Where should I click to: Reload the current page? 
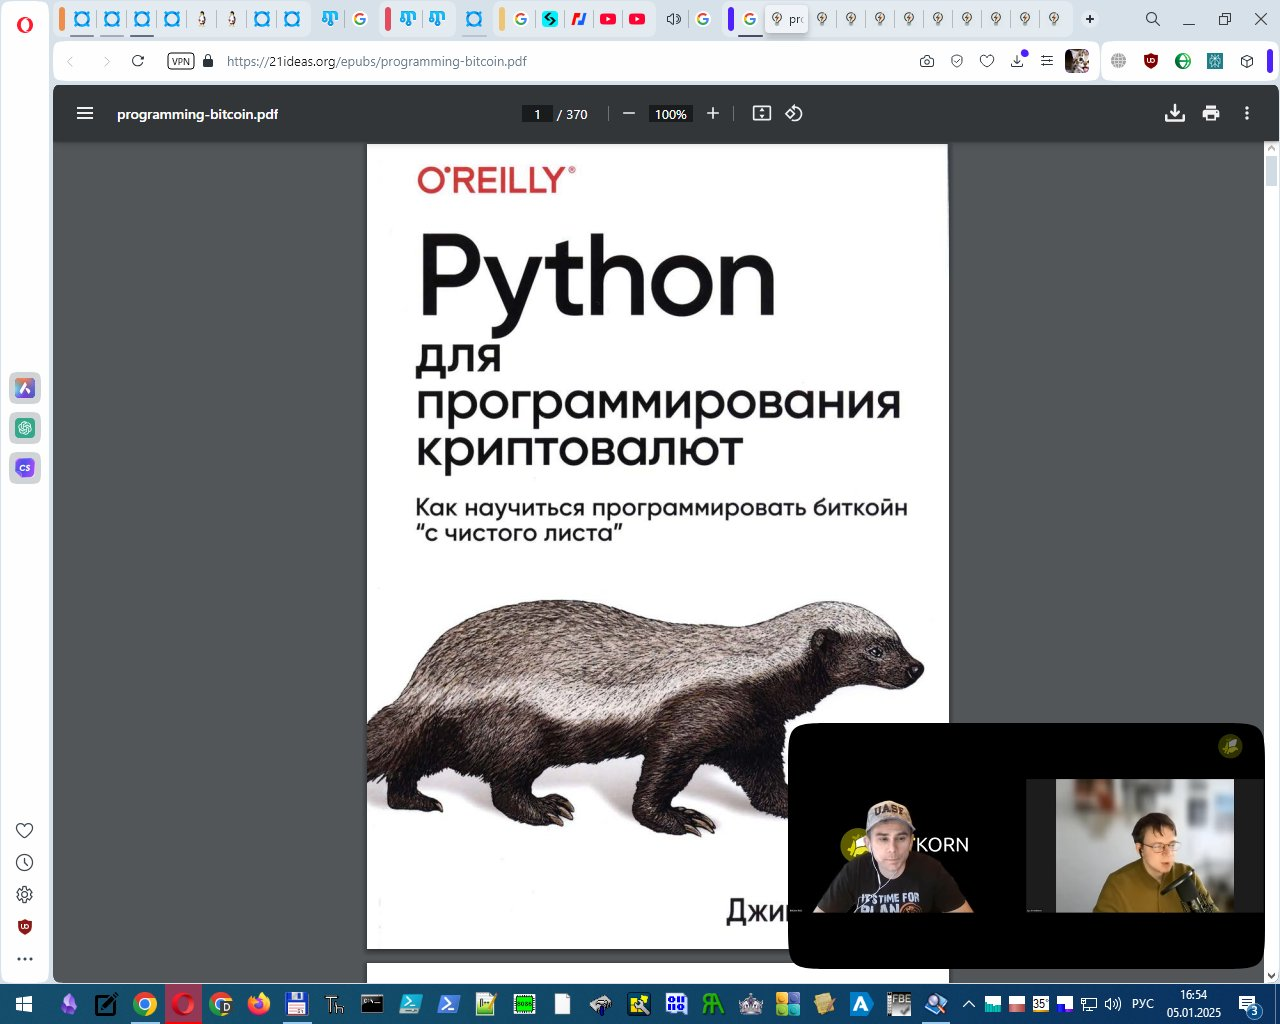pyautogui.click(x=138, y=61)
